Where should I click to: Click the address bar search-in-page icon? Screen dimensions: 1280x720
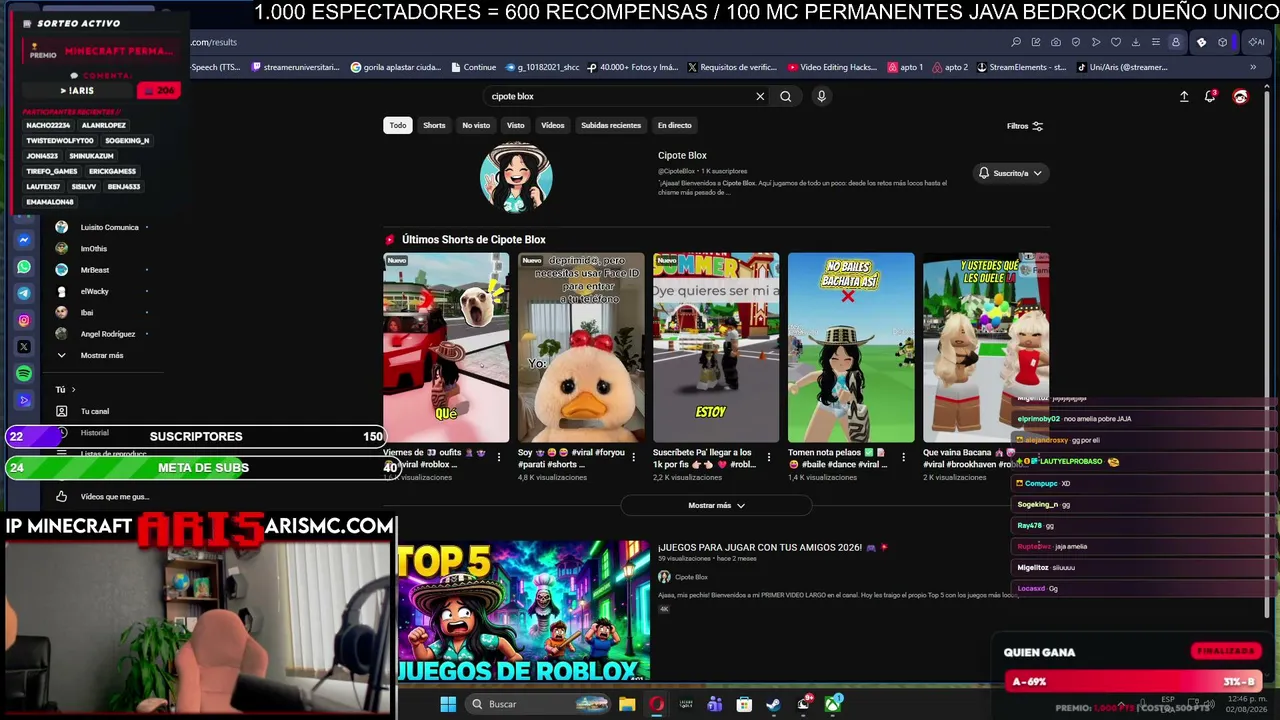pyautogui.click(x=1016, y=42)
